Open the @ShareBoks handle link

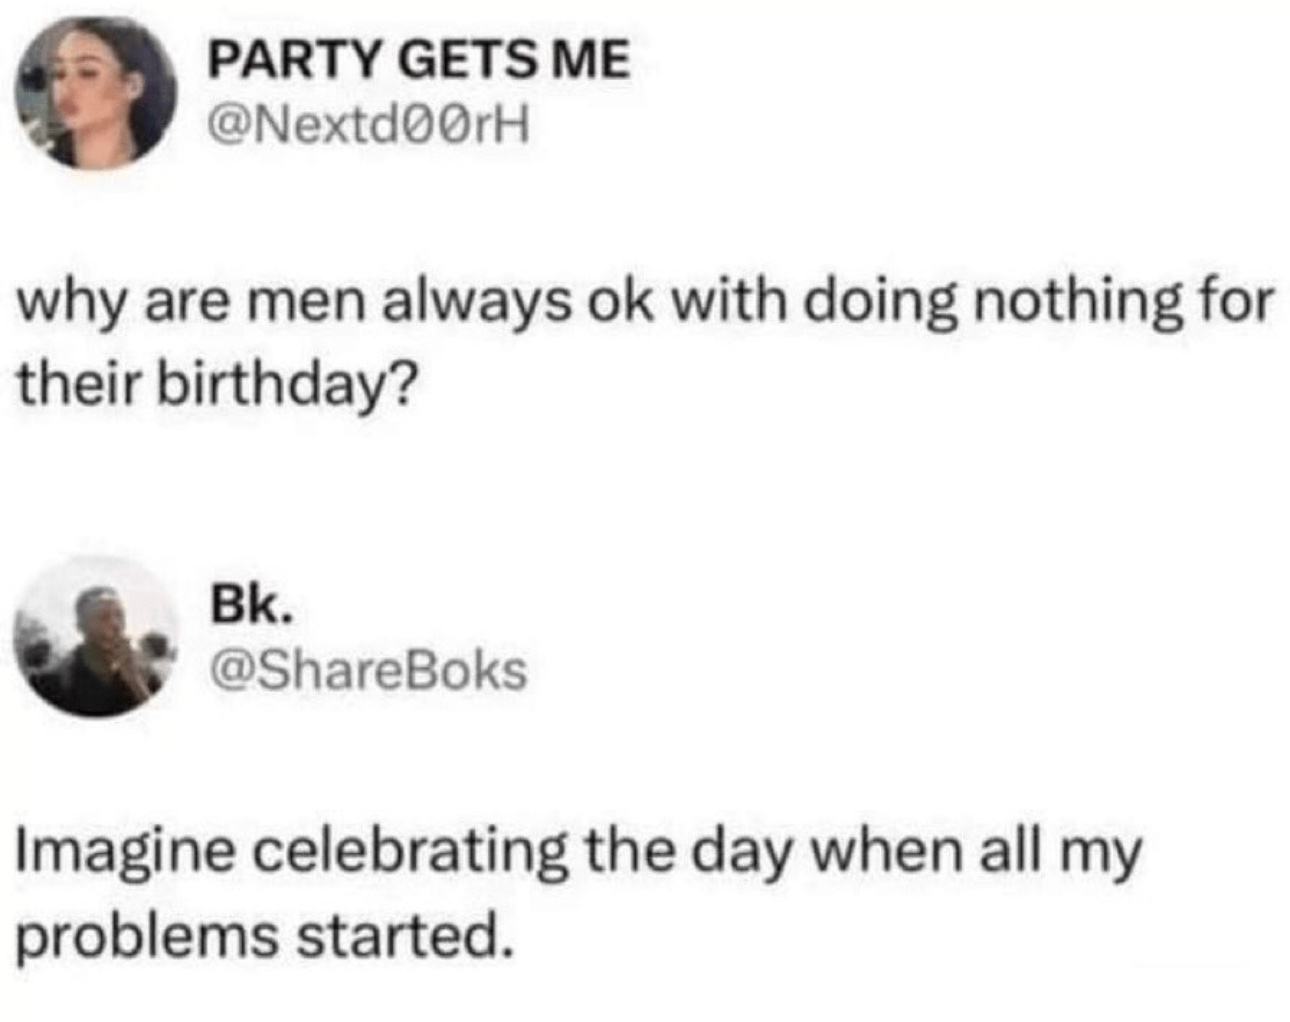click(367, 670)
